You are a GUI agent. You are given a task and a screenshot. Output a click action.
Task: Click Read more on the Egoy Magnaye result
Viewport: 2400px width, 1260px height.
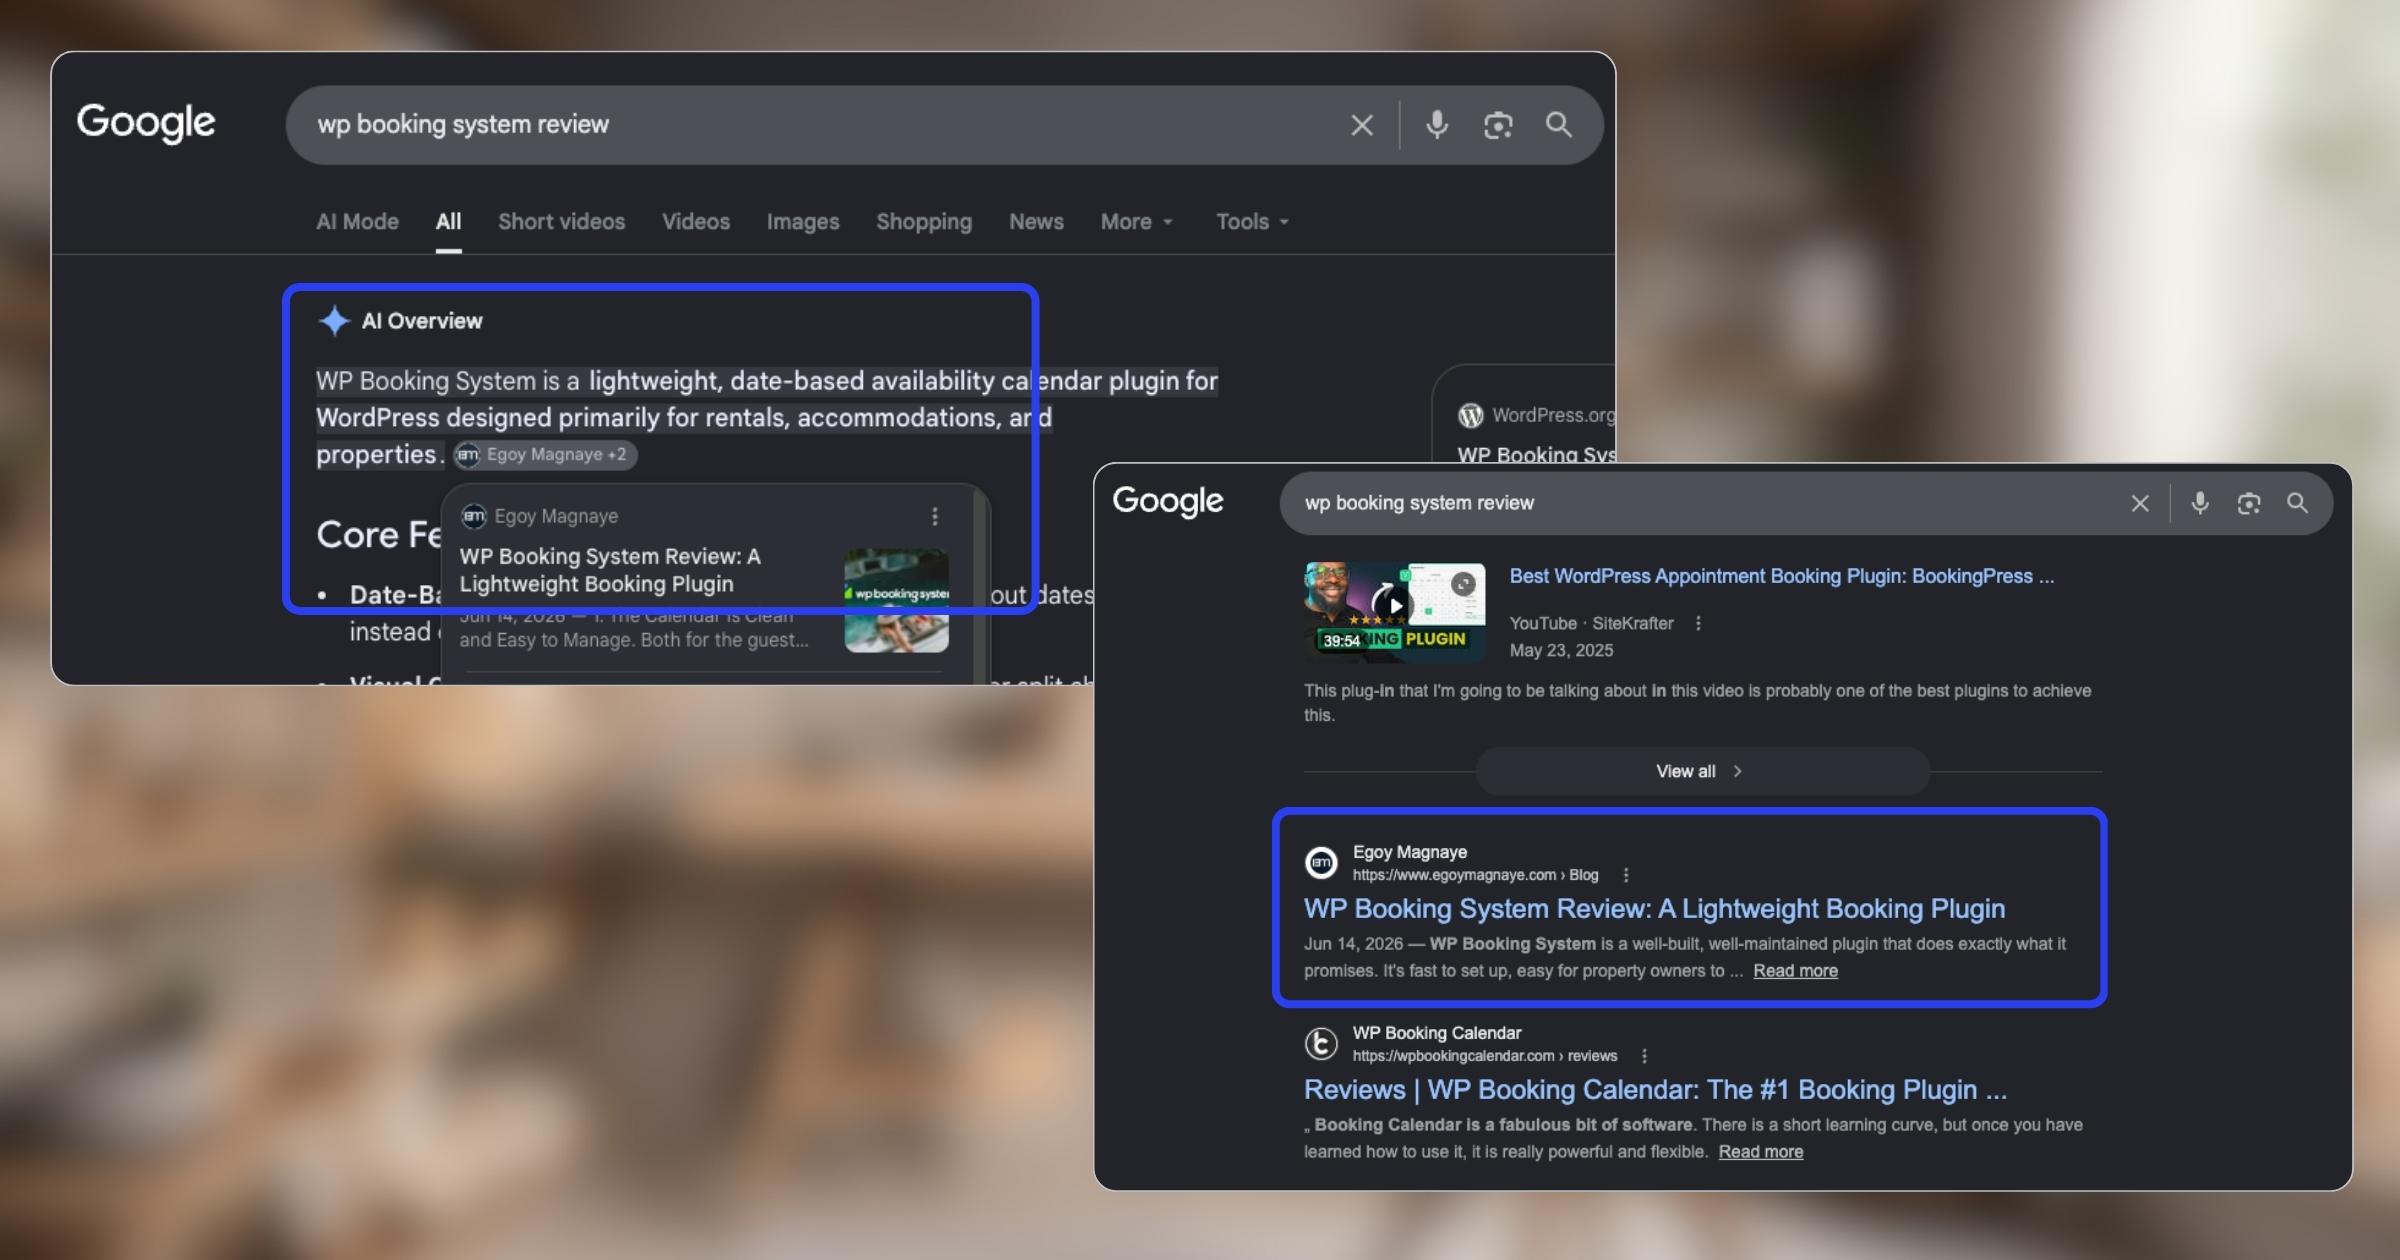pyautogui.click(x=1795, y=971)
